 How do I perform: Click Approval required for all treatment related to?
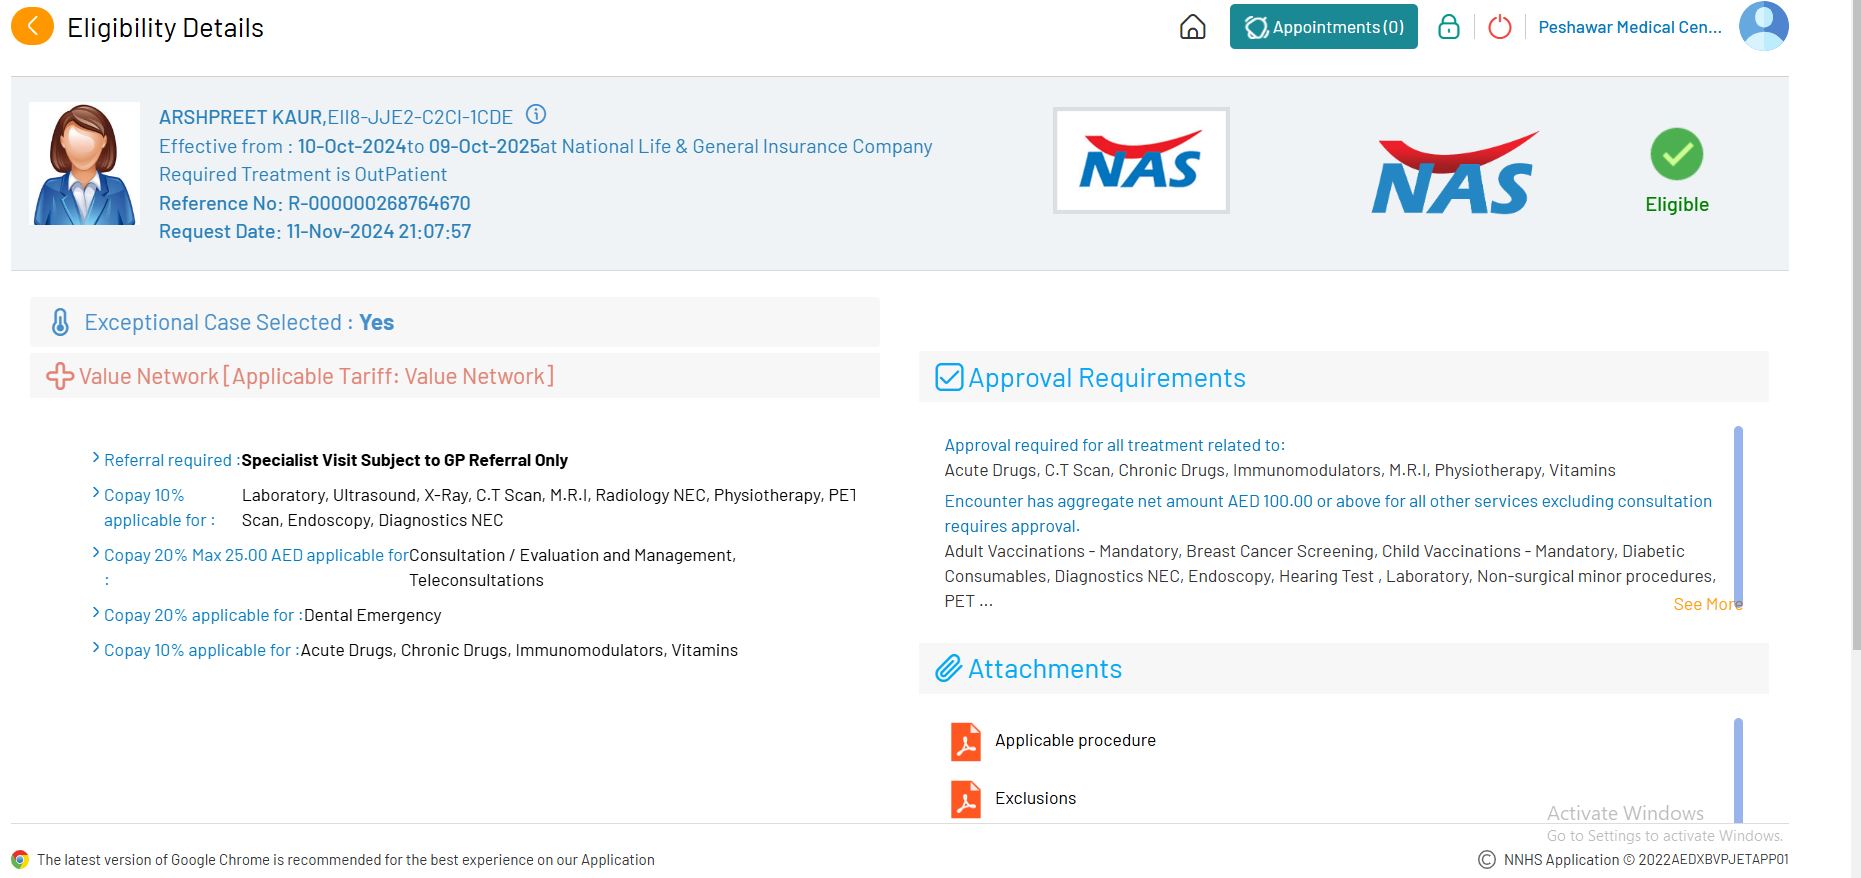point(1114,445)
